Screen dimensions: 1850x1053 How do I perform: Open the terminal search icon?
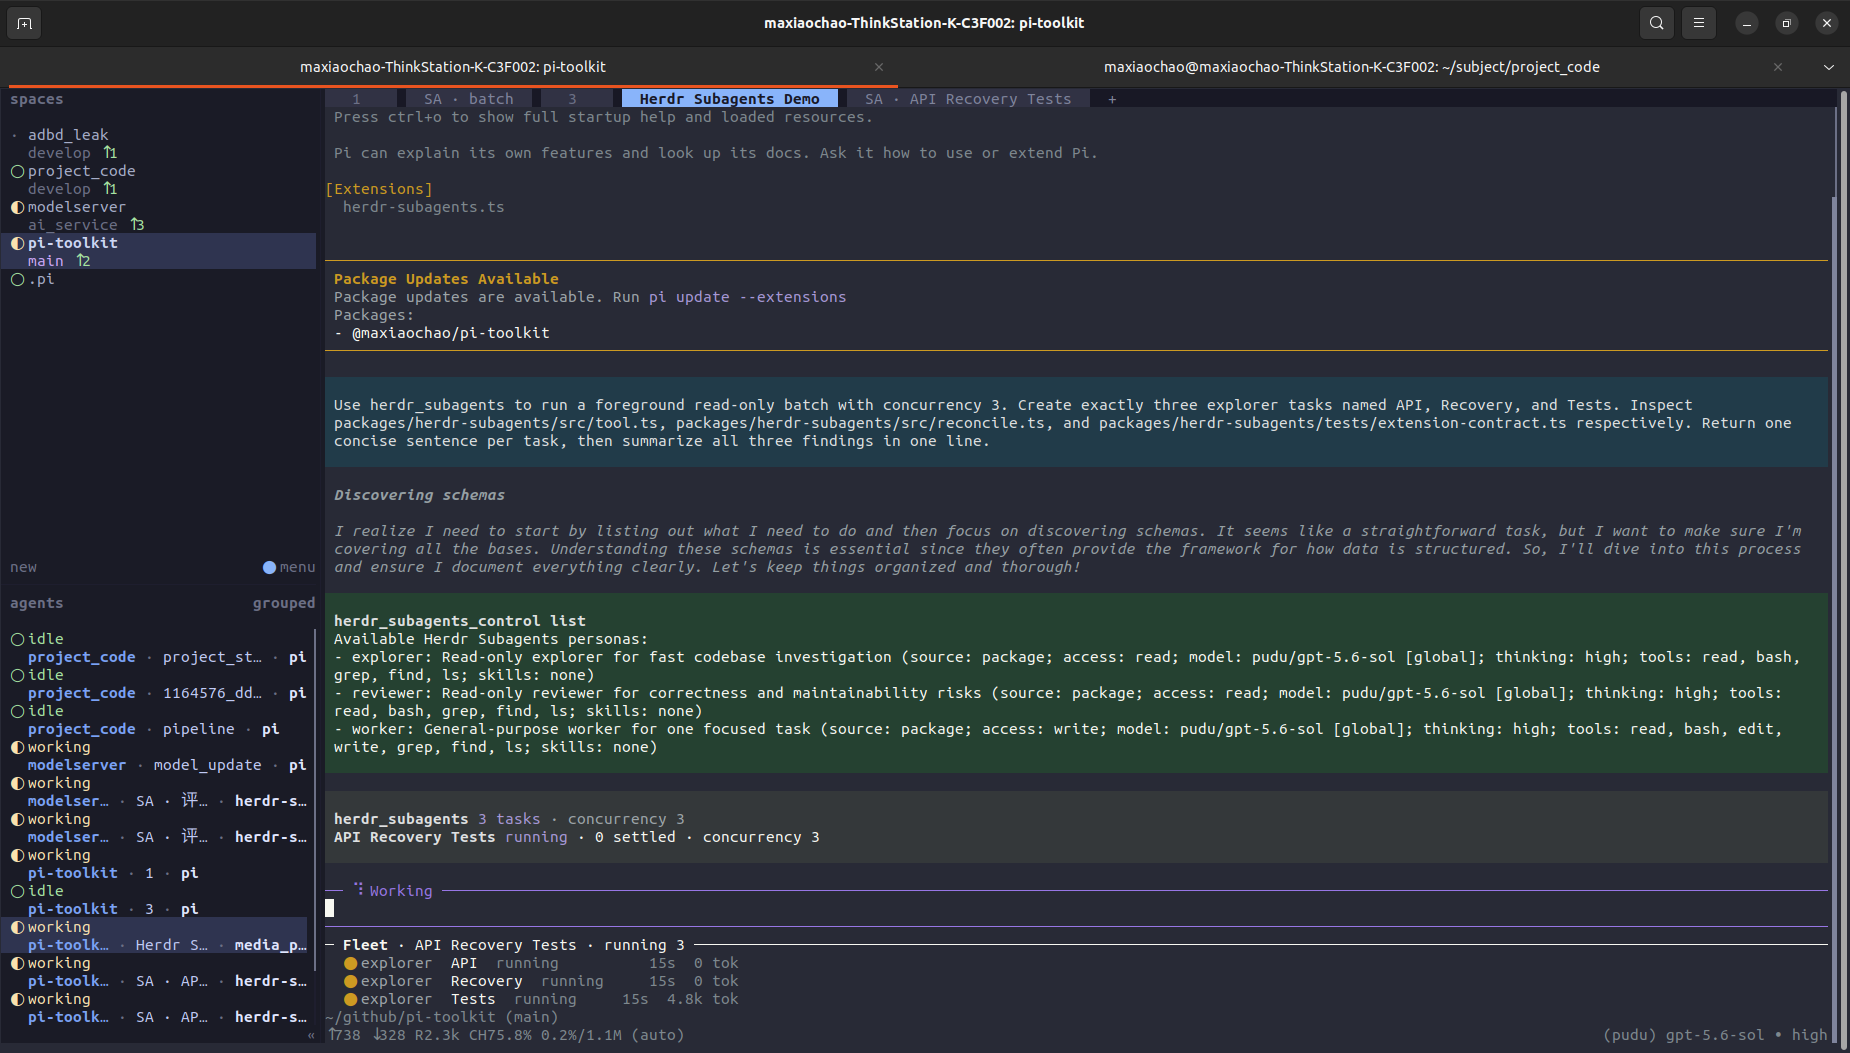[x=1657, y=23]
